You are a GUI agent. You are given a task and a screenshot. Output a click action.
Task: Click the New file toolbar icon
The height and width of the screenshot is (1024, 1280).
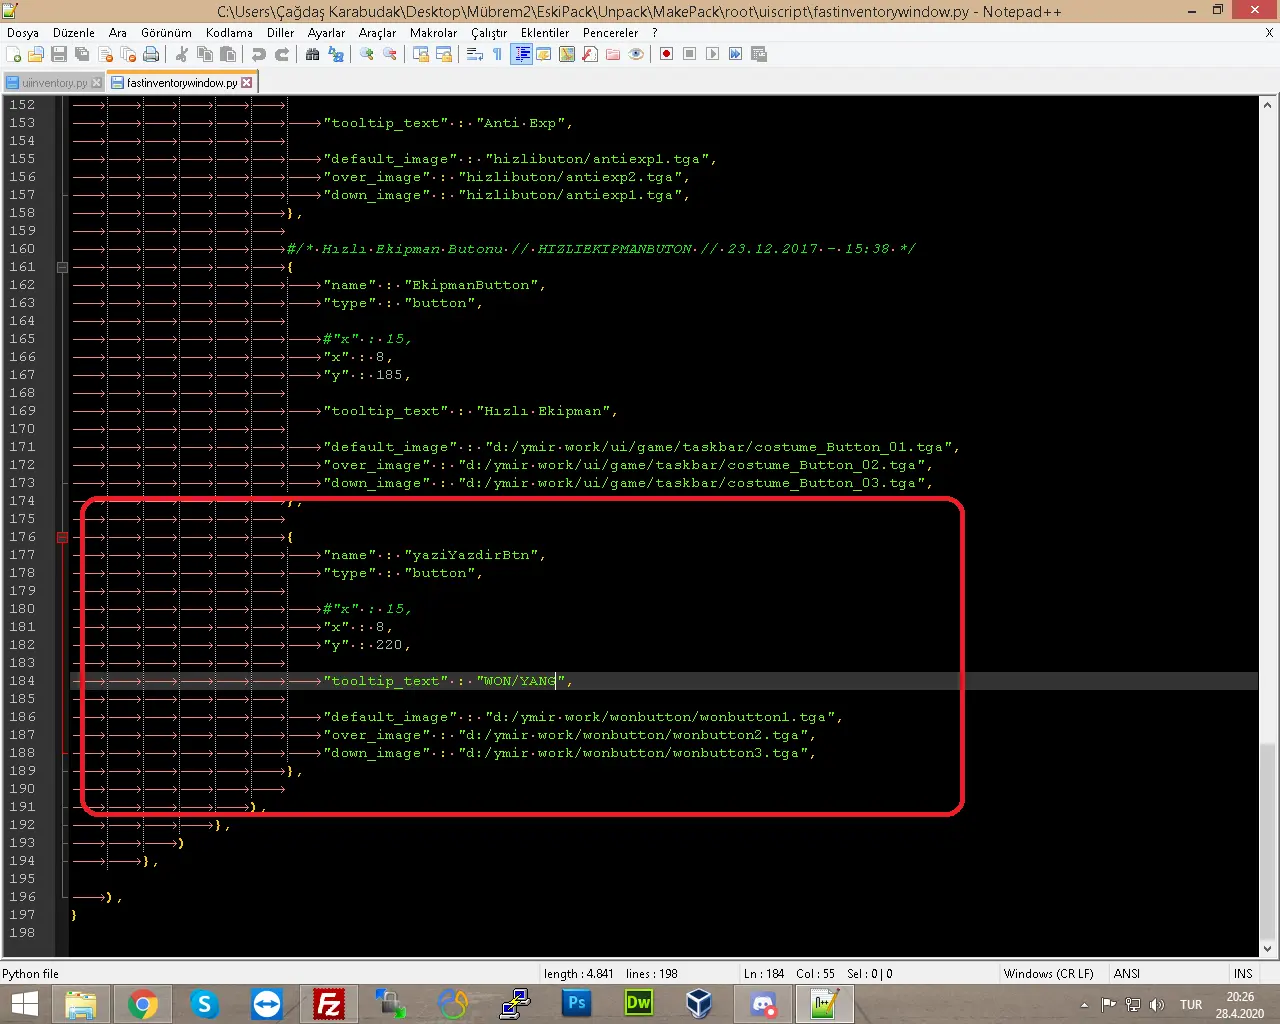coord(14,54)
